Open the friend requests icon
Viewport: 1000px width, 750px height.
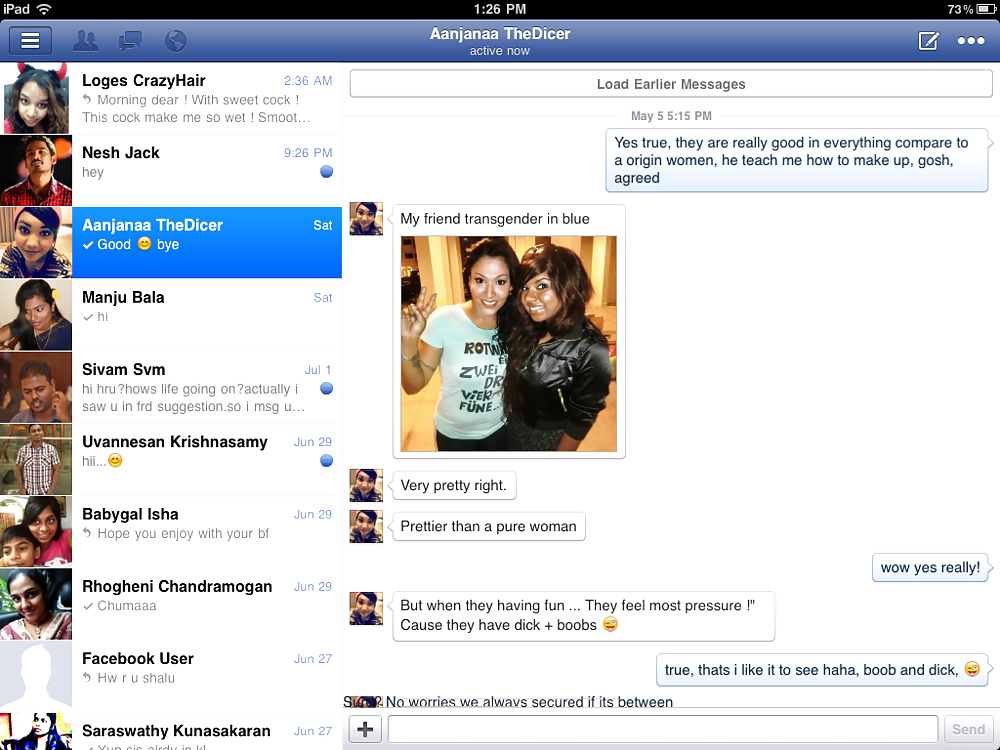[86, 41]
